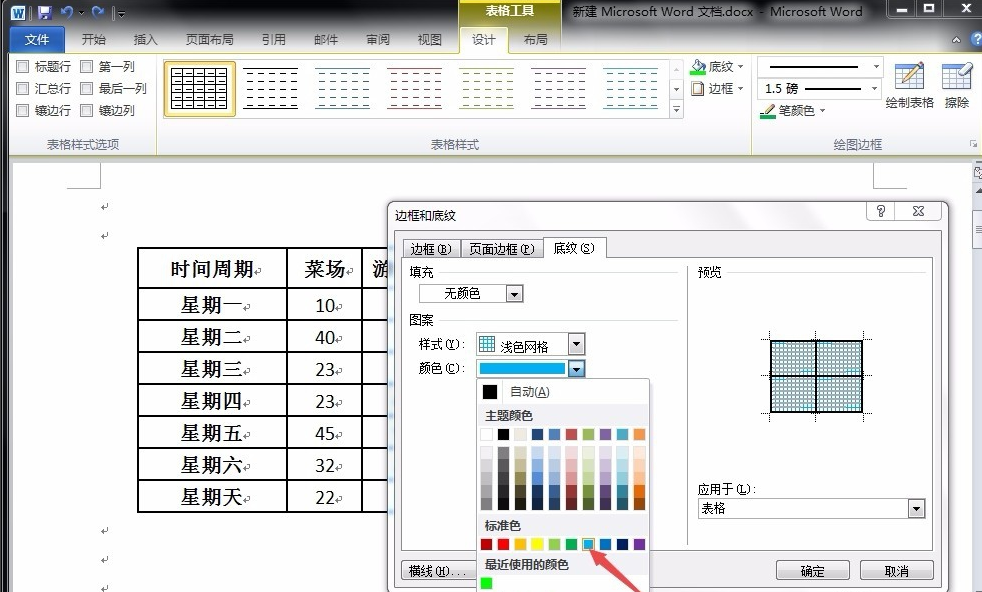
Task: Choose the red dashed table style
Action: (415, 89)
